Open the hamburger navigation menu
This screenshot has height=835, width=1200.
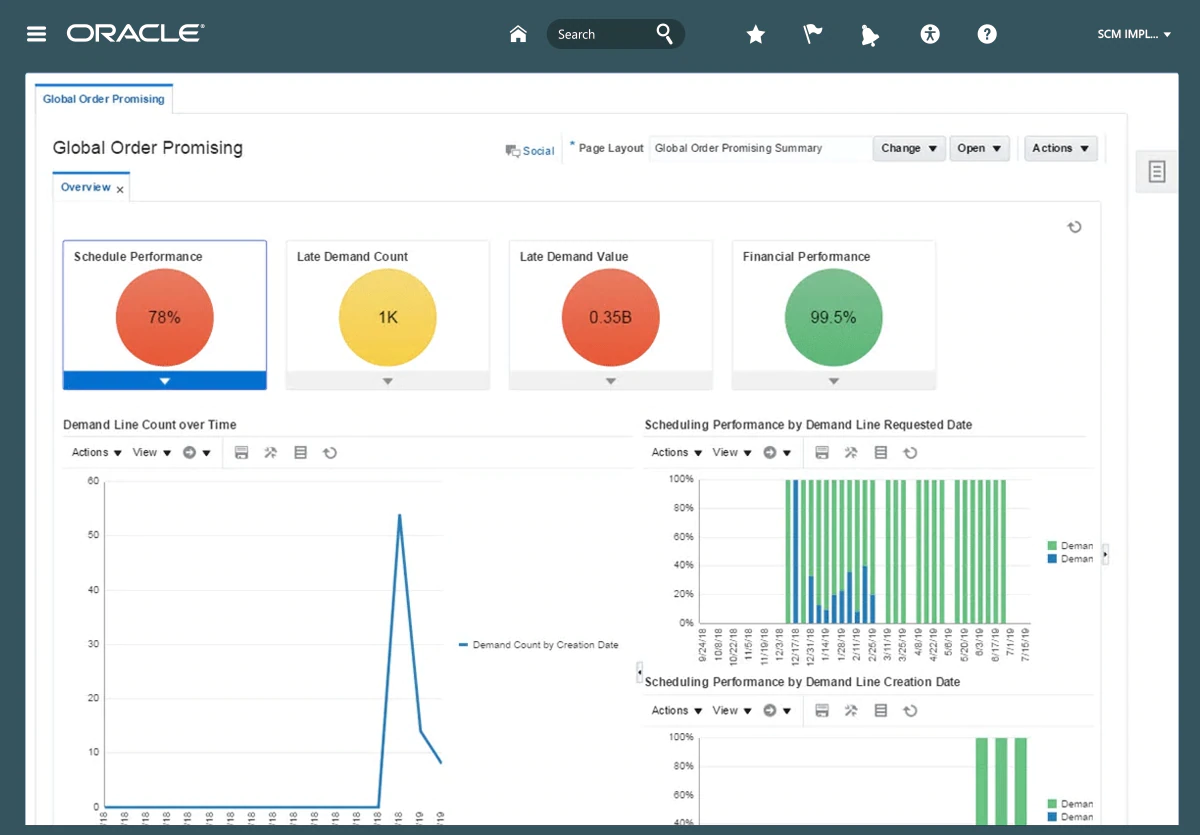click(37, 34)
